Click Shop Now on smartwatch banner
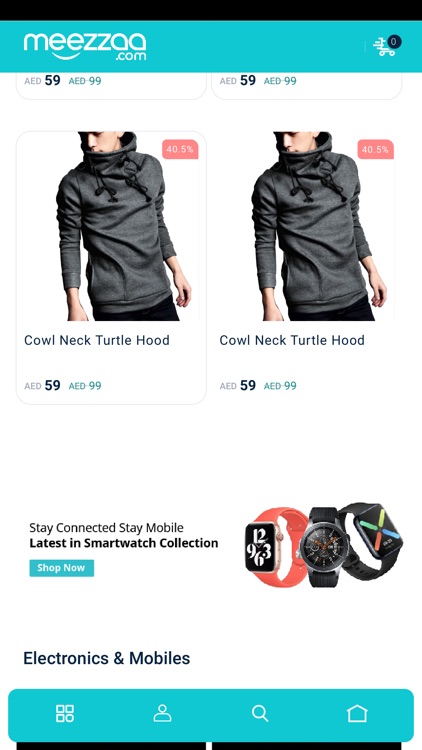The image size is (422, 750). click(62, 568)
